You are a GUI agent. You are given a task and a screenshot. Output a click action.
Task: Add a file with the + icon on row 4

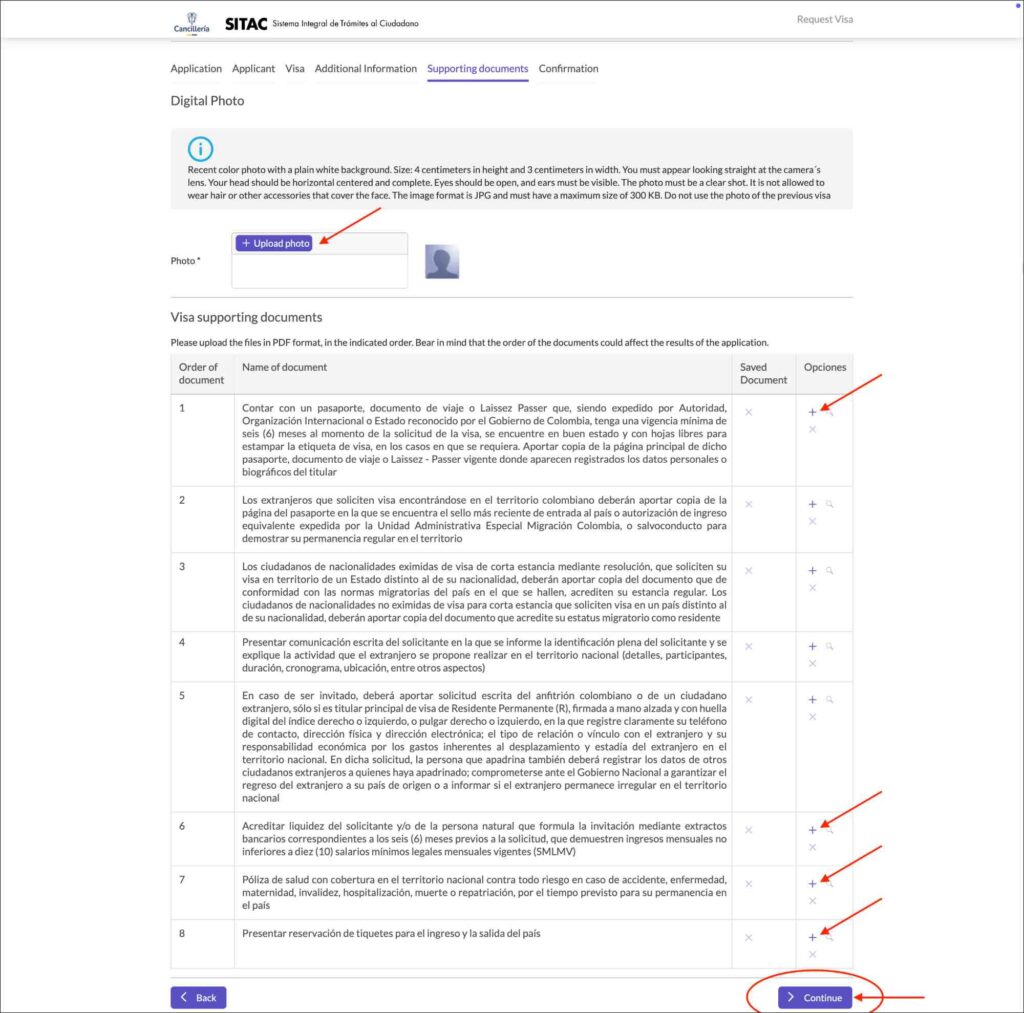pos(812,647)
